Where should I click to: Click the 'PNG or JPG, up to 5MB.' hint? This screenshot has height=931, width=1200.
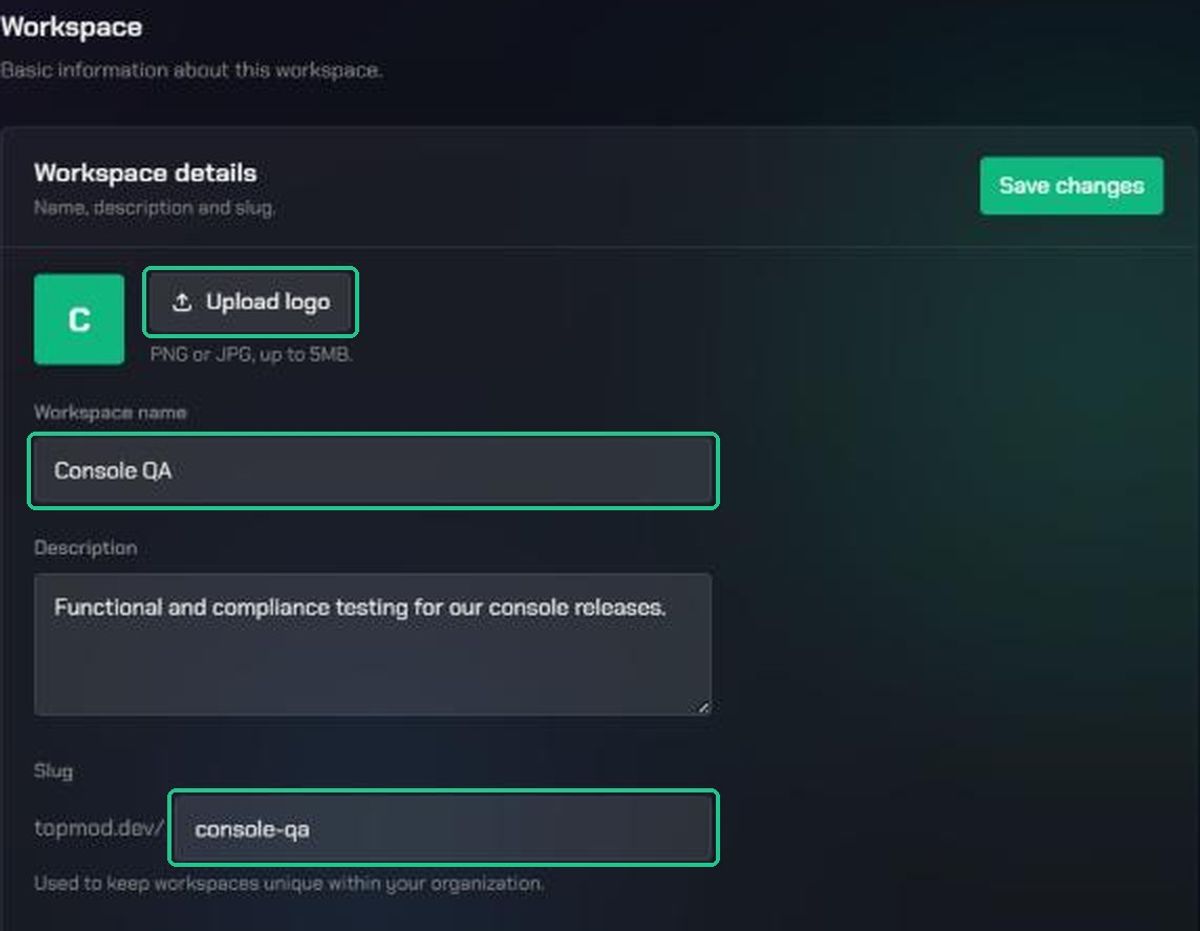click(x=251, y=354)
